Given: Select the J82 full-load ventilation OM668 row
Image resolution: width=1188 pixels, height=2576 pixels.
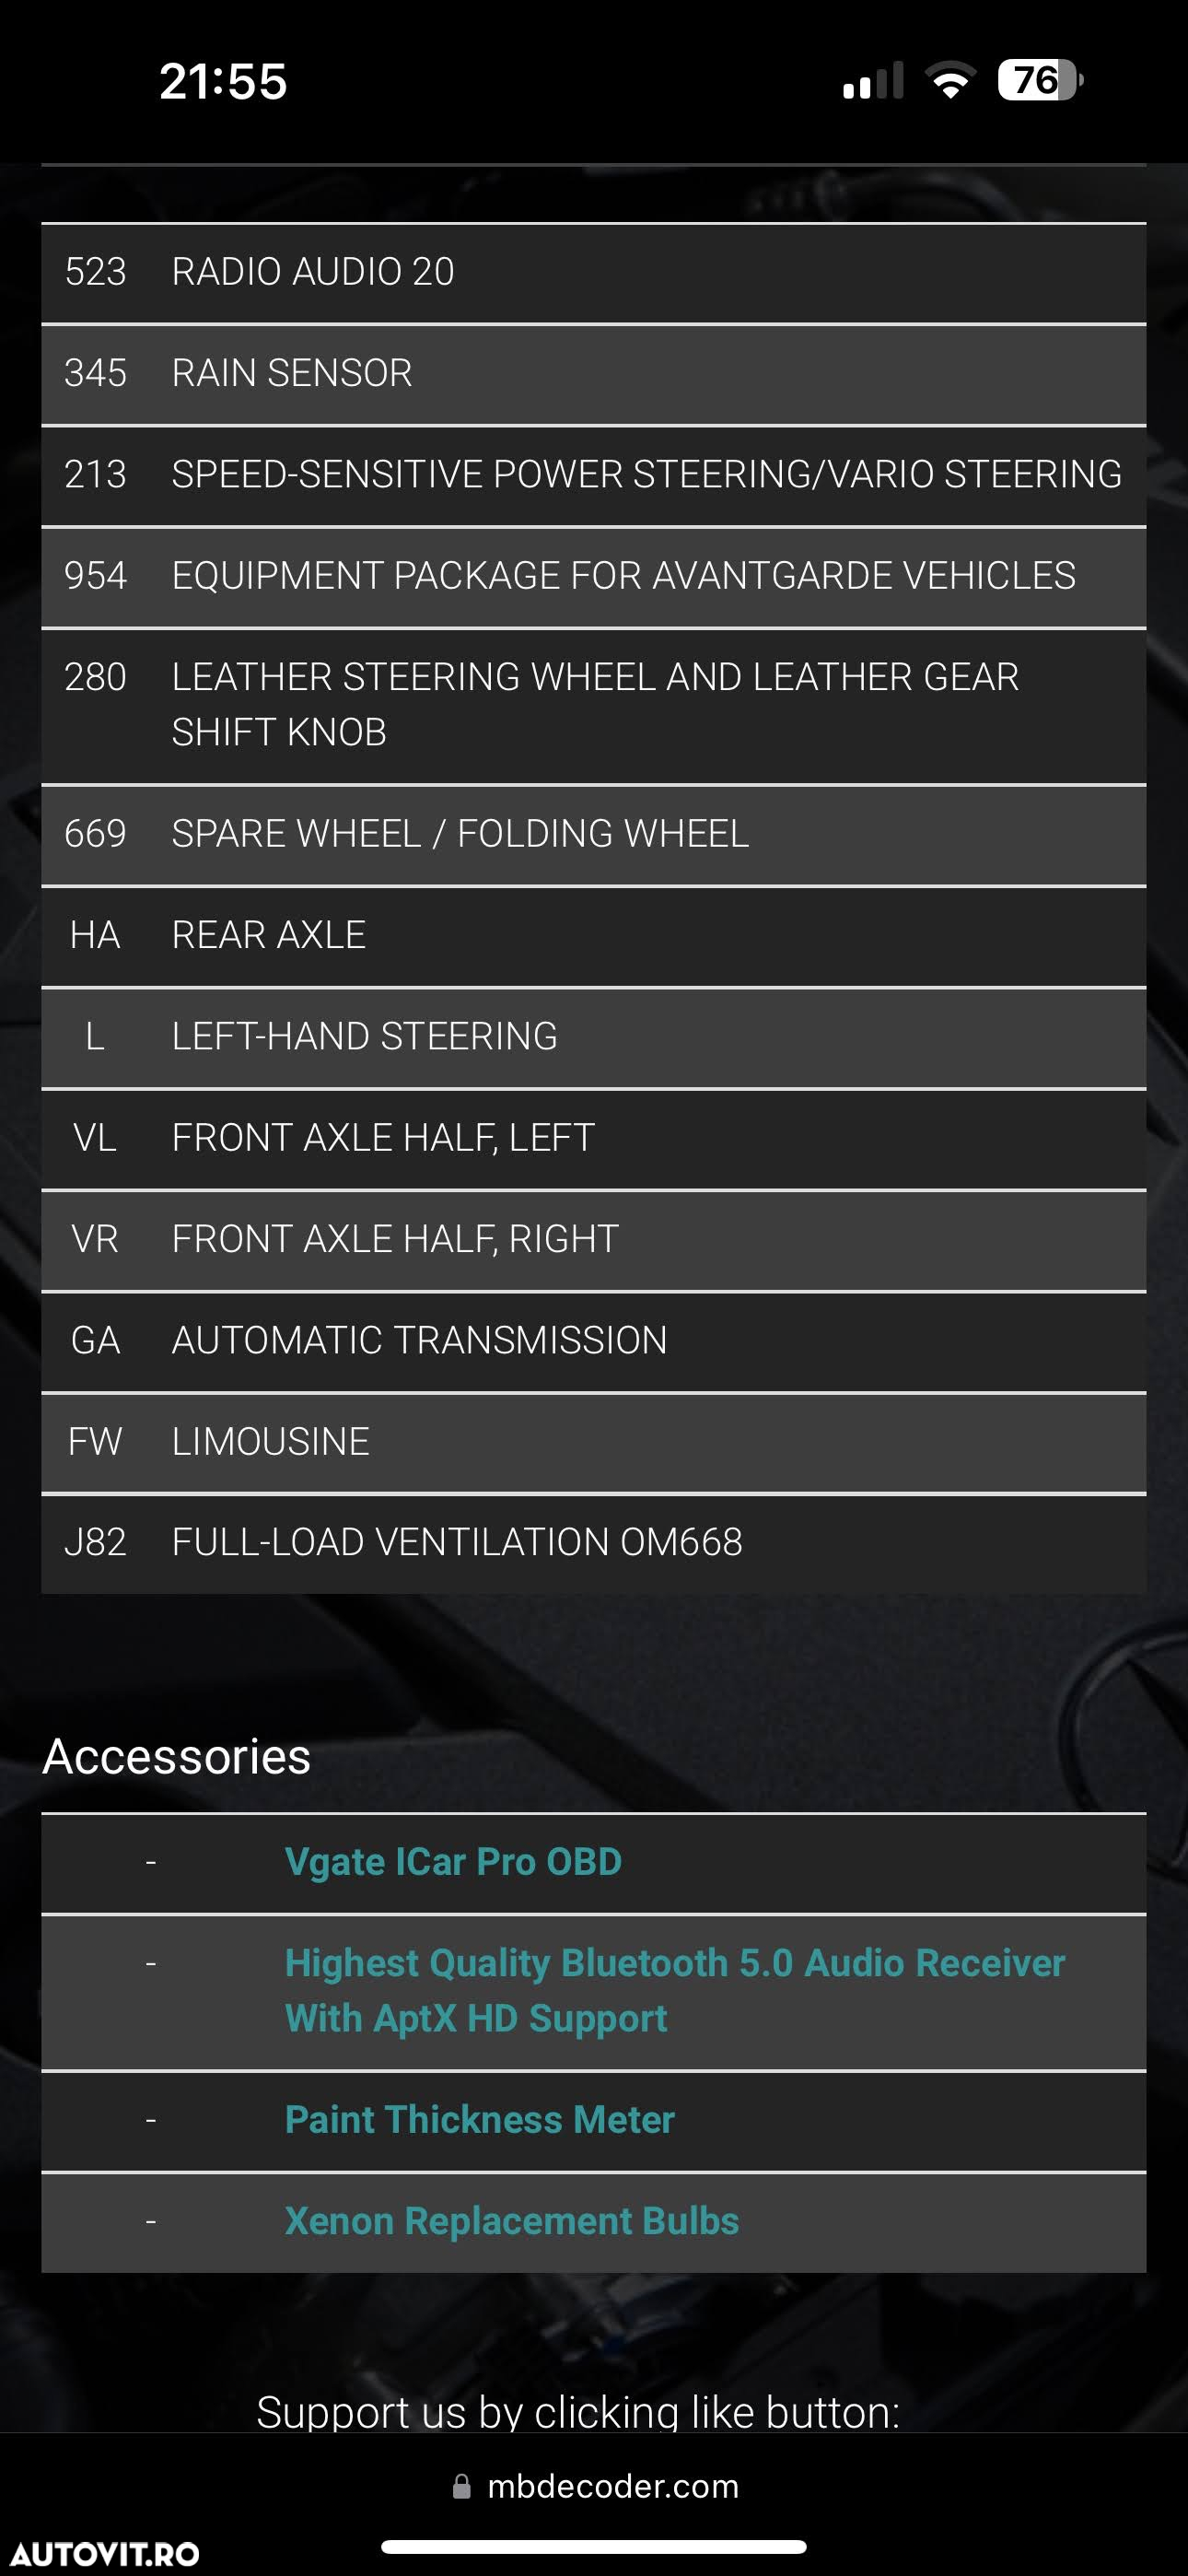Looking at the screenshot, I should tap(594, 1543).
